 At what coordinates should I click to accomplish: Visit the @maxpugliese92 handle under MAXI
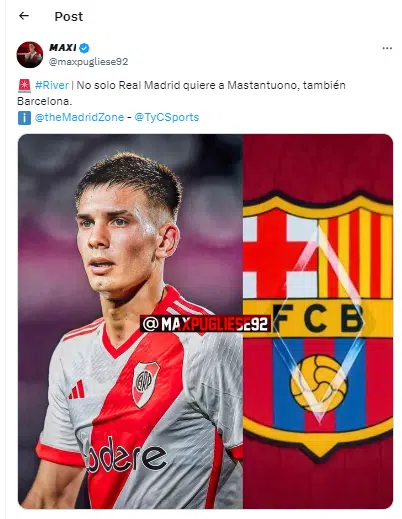pyautogui.click(x=88, y=62)
